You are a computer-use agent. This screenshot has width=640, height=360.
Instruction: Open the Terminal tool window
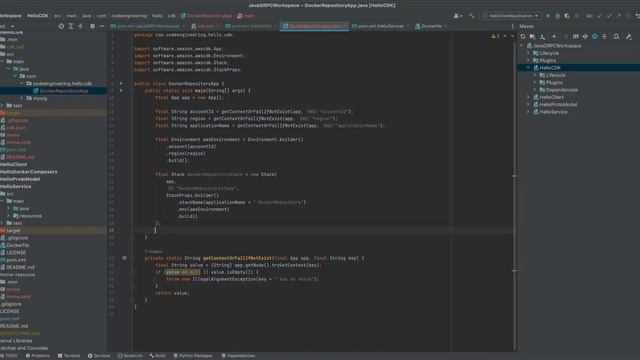point(69,356)
